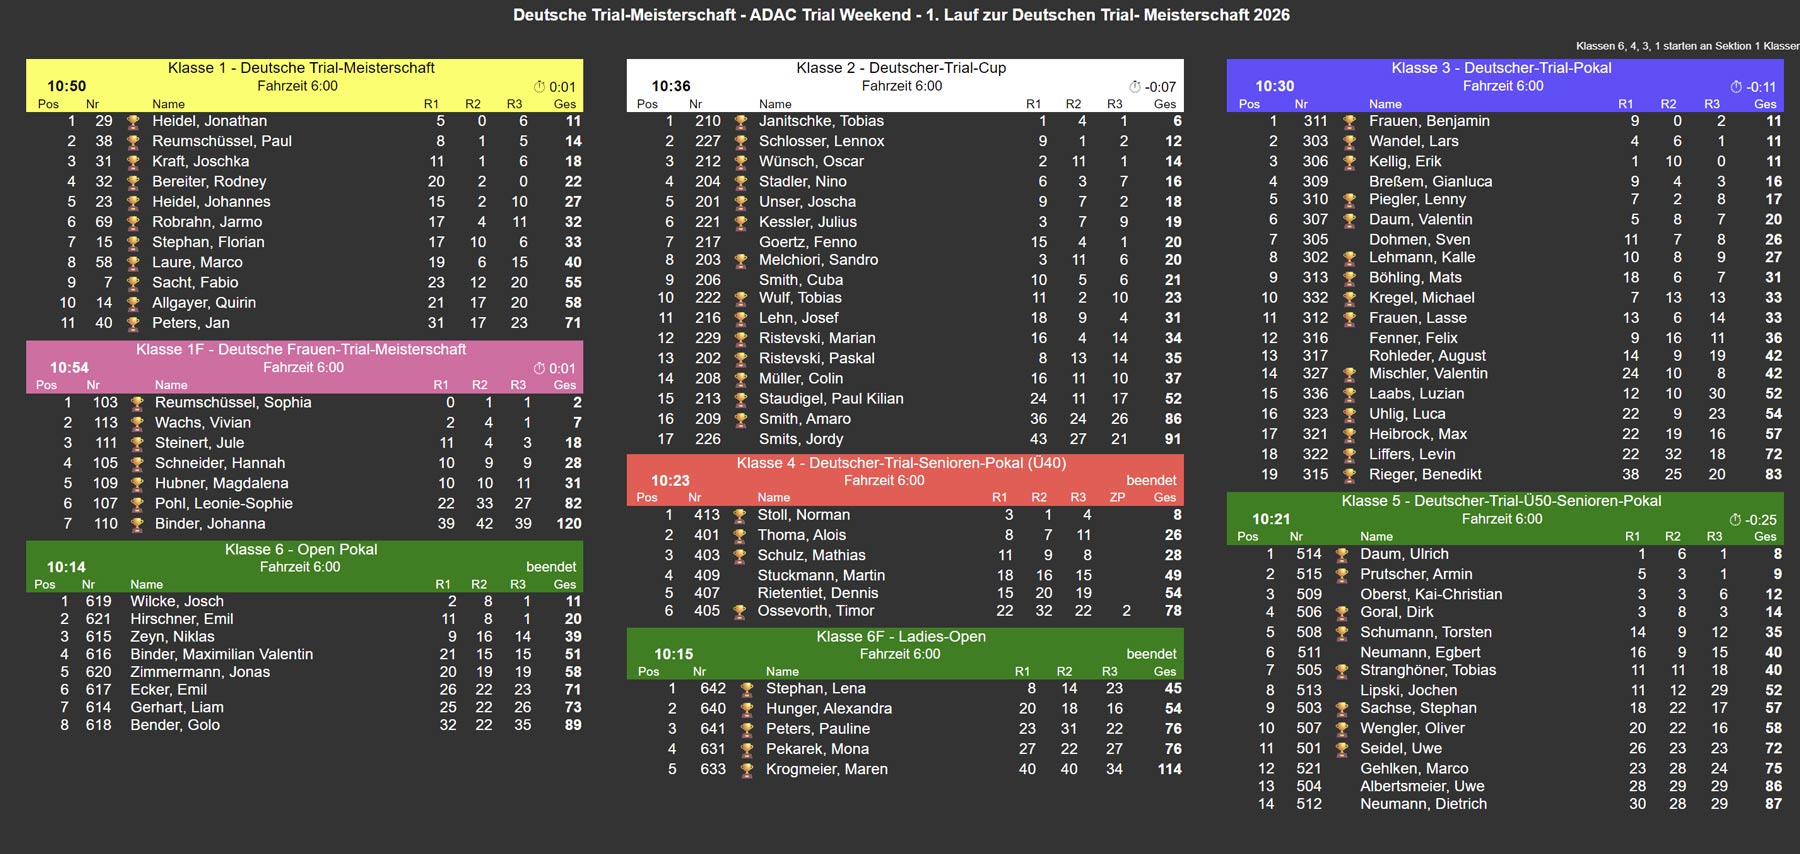Select the Klasse 1 - Deutsche Trial-Meisterschaft title
Viewport: 1800px width, 854px height.
(301, 68)
